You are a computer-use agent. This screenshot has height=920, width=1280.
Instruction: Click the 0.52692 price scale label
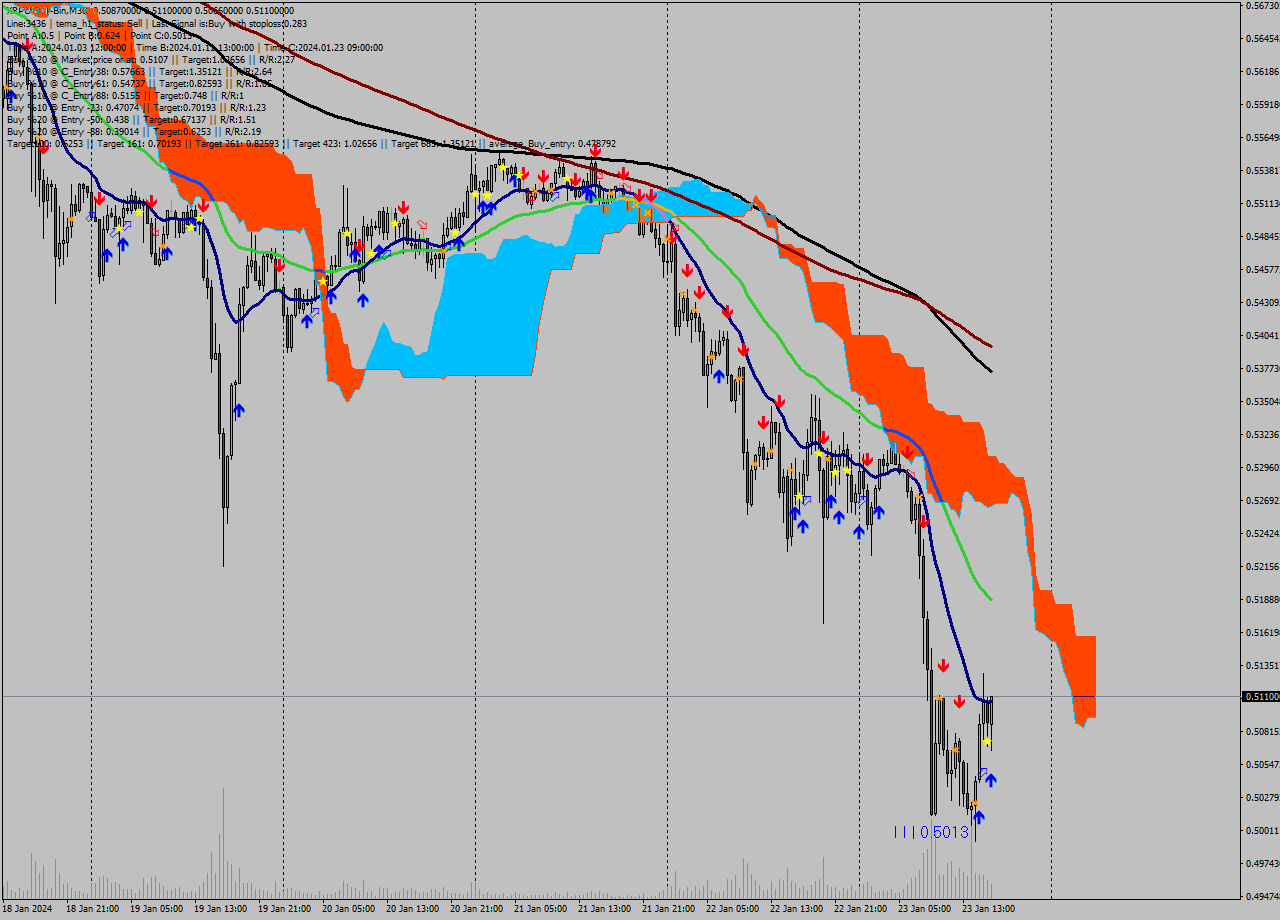(x=1264, y=500)
